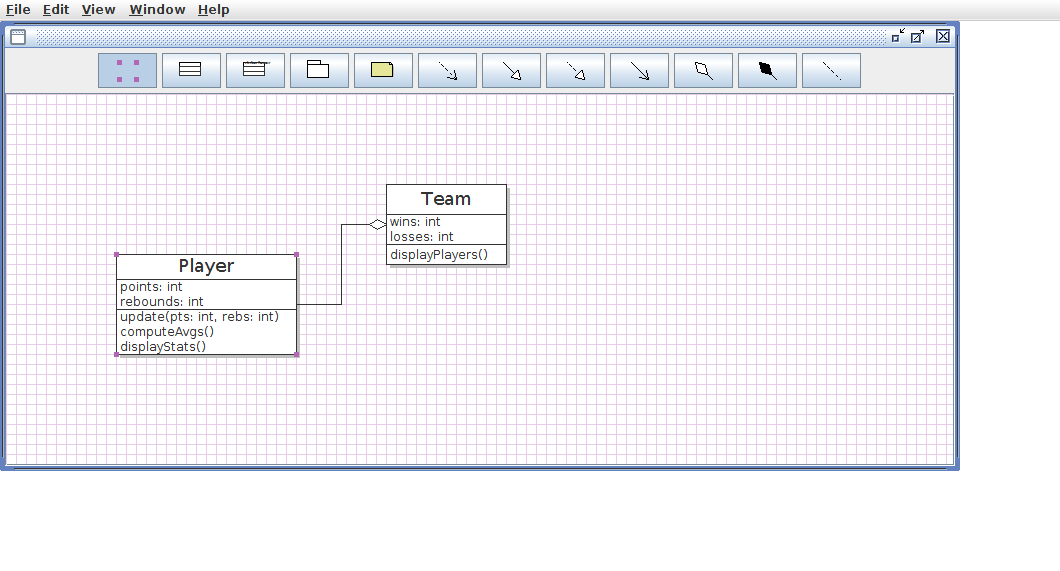
Task: Pick the dashed Dependency arrow tool
Action: 448,70
